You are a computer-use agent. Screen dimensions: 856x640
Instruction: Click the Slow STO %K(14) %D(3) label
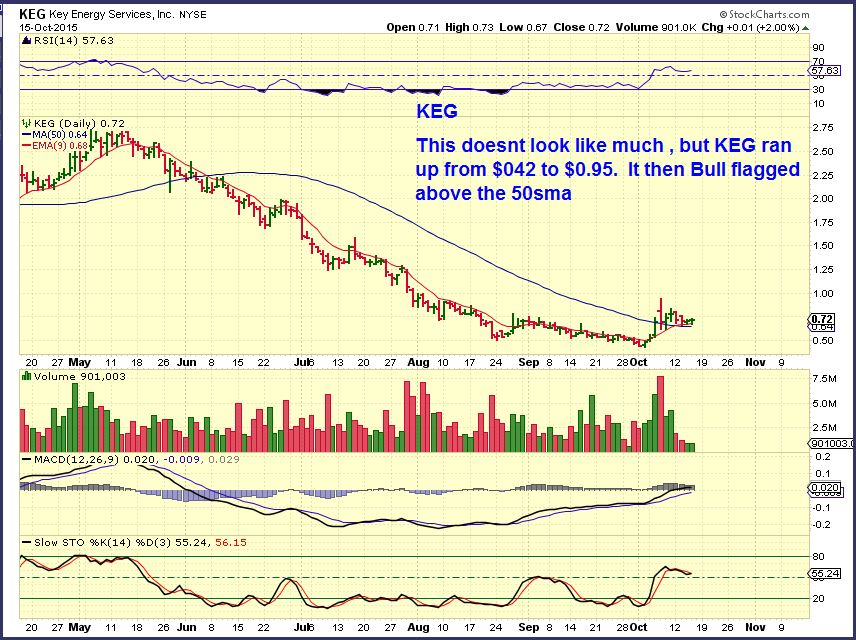(x=102, y=542)
